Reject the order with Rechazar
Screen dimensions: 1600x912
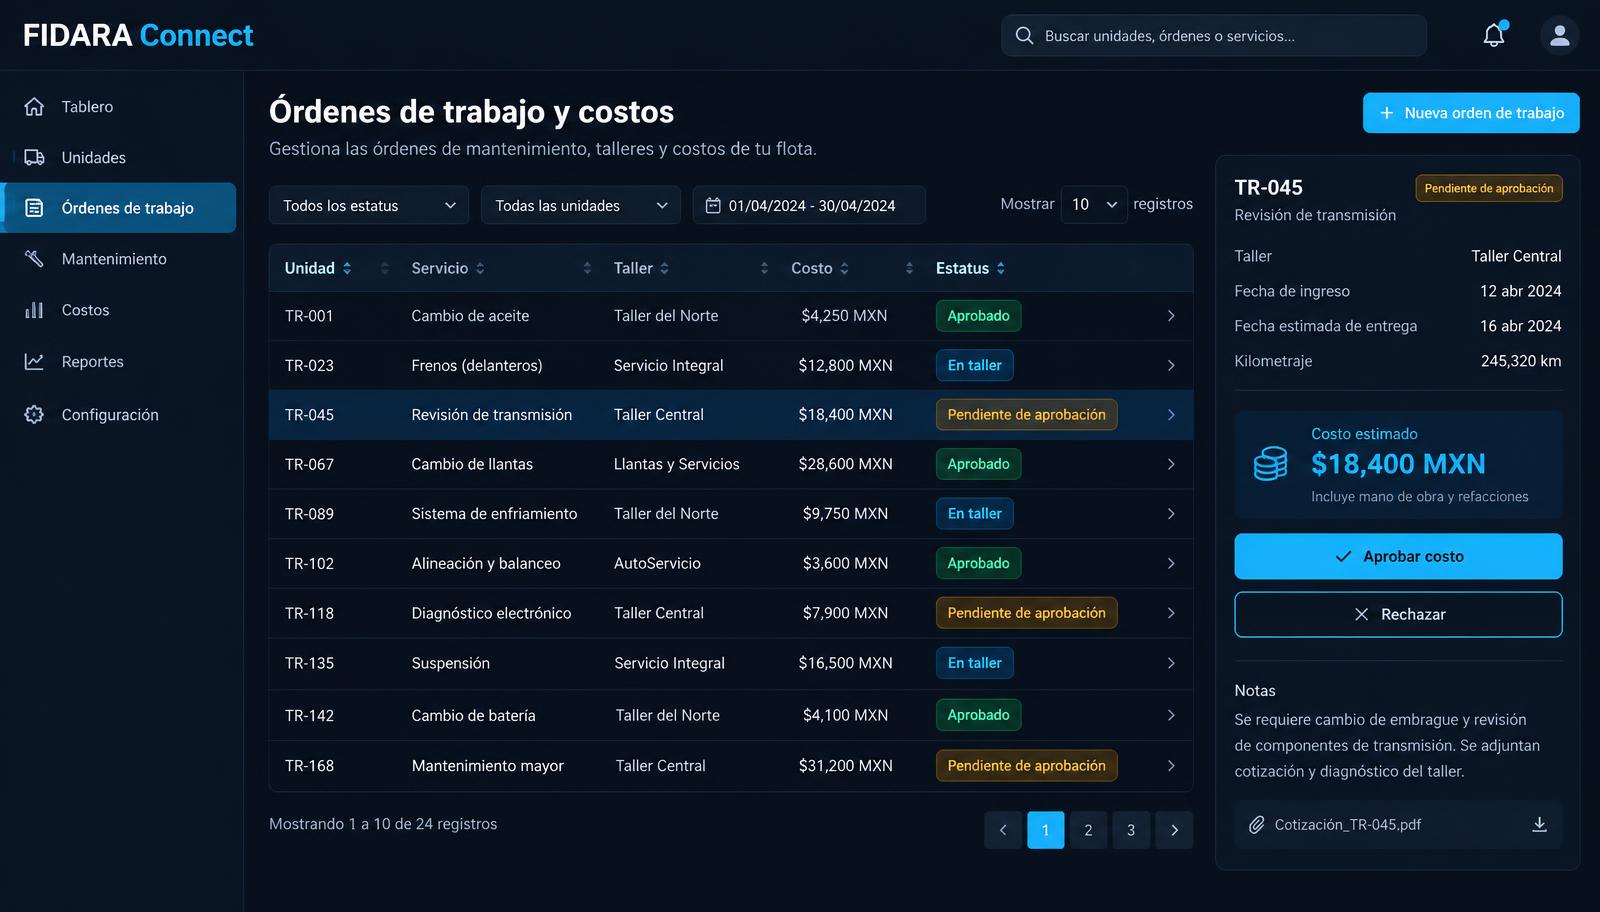tap(1398, 614)
